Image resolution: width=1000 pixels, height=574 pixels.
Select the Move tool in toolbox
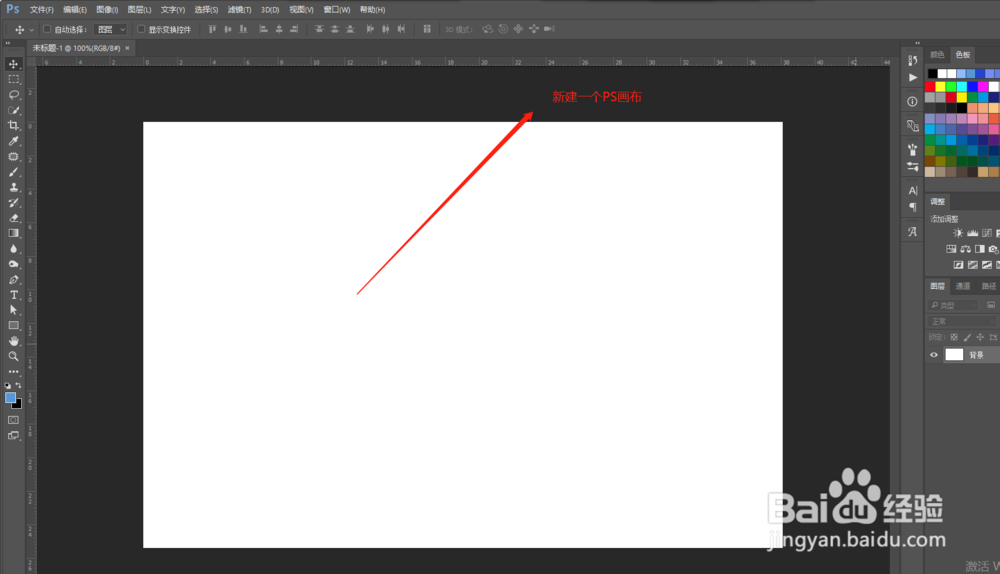(13, 64)
